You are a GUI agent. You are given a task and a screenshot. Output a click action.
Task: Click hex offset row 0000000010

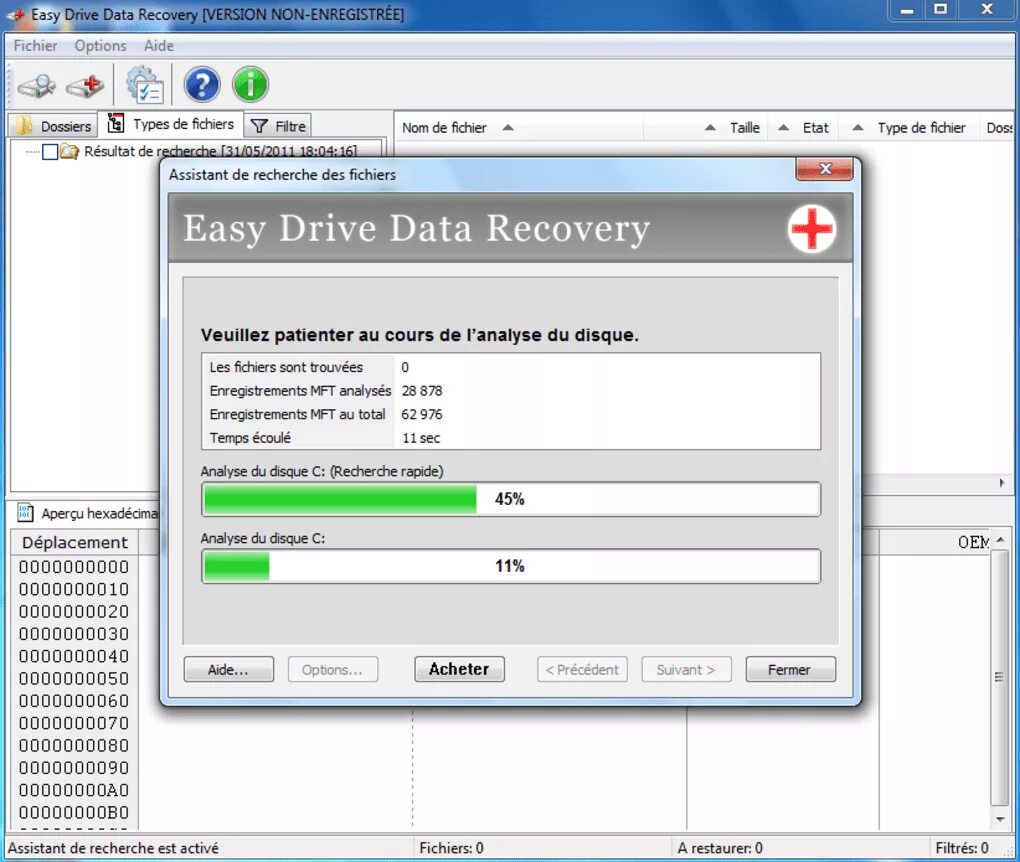coord(74,589)
